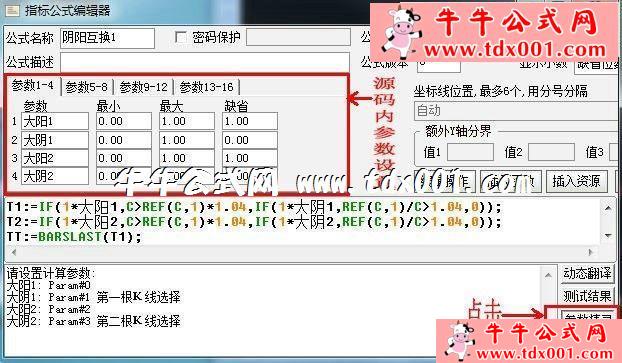
Task: Select the 参数9-12 tab
Action: coord(144,87)
